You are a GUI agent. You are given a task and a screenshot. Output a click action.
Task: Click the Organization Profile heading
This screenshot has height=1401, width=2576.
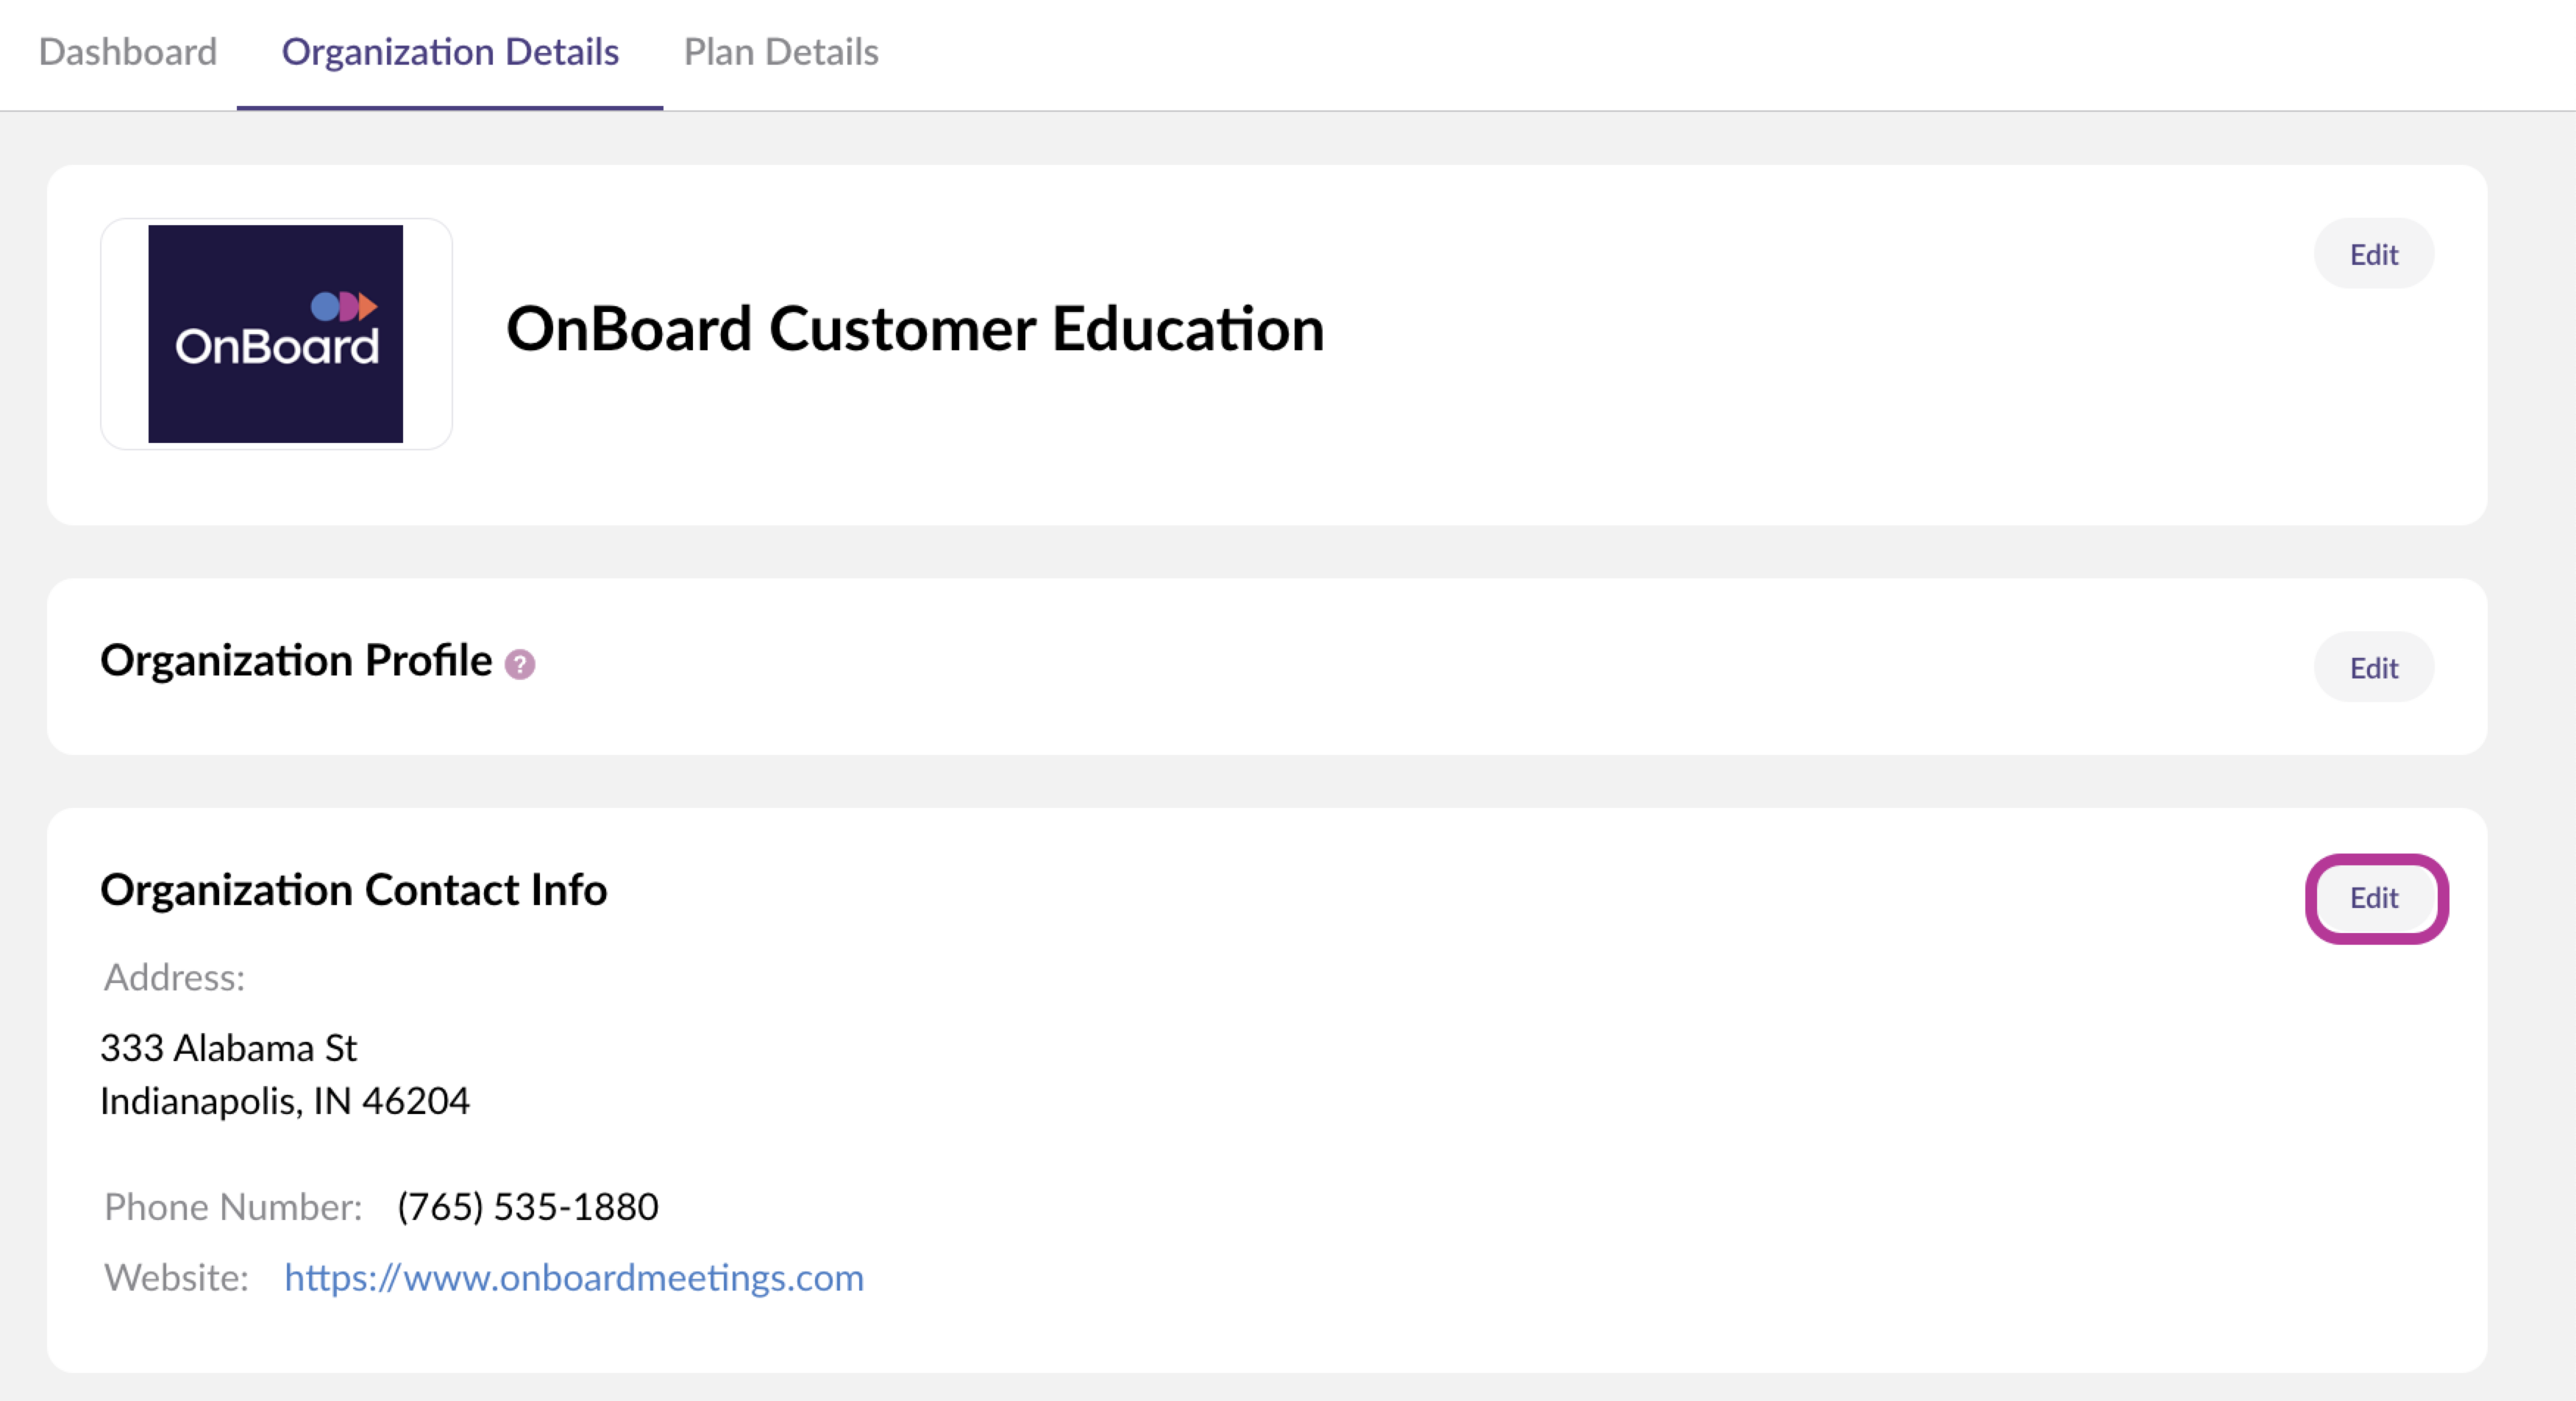(296, 660)
